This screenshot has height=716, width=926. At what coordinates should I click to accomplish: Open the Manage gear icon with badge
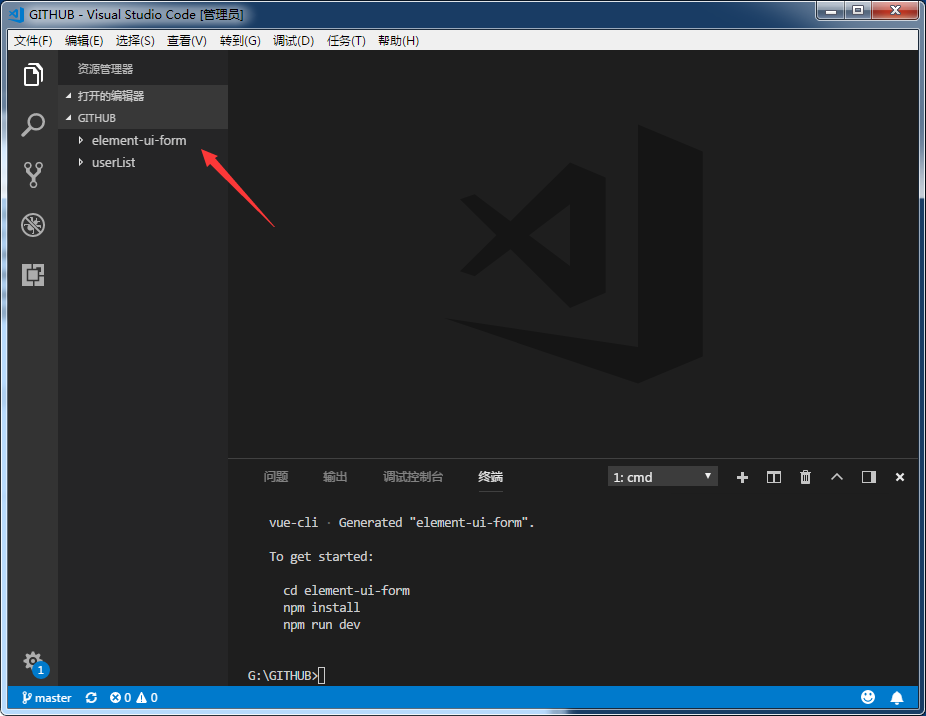tap(34, 663)
